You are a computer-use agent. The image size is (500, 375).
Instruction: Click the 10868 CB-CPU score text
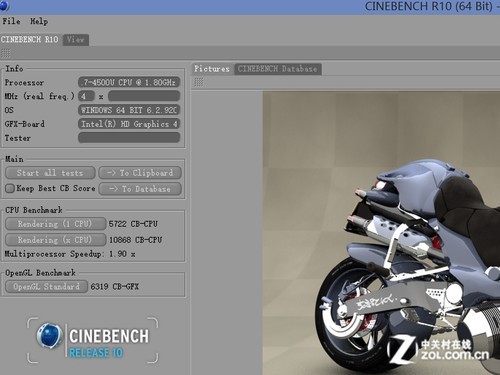(x=135, y=240)
